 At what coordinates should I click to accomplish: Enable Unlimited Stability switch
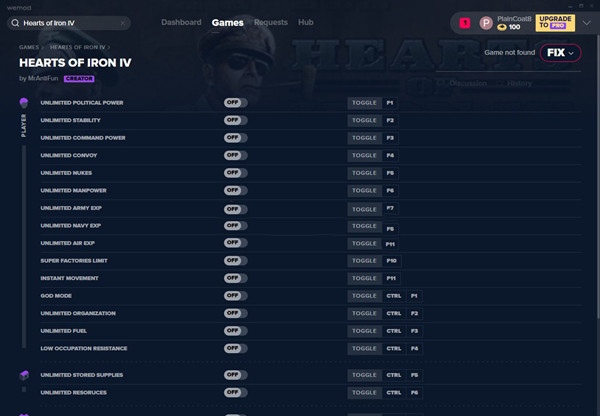pos(235,120)
